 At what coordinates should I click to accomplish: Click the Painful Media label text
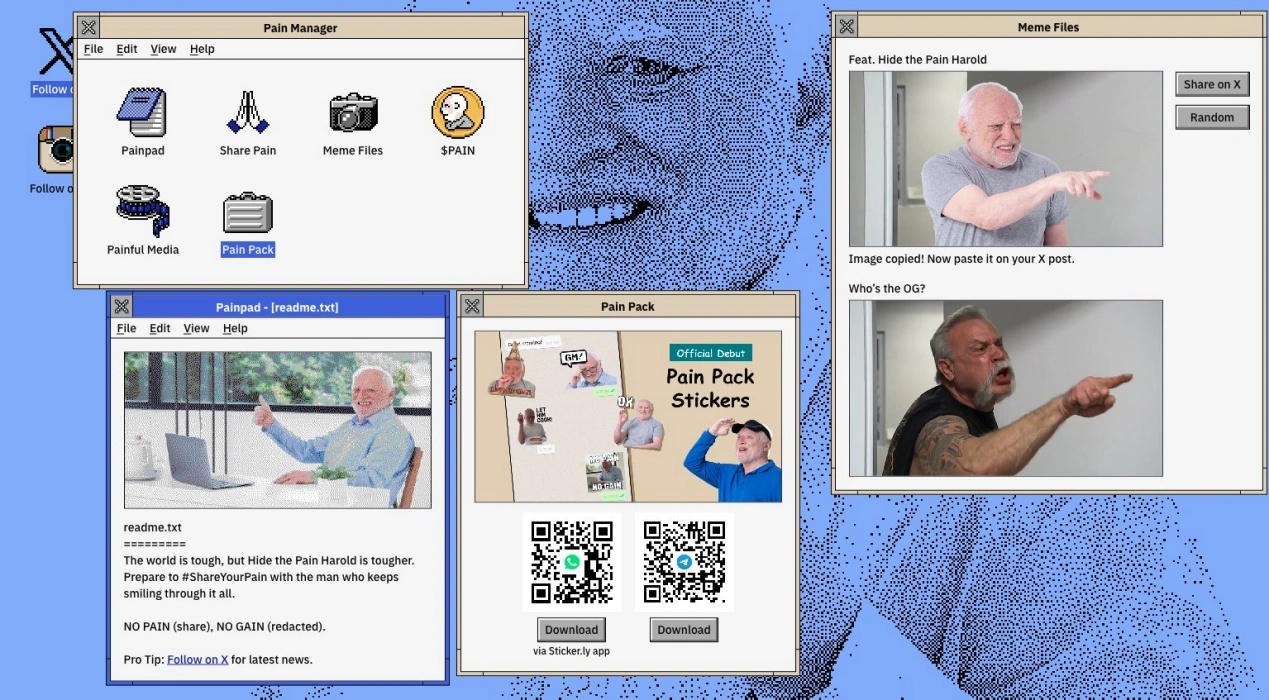coord(143,250)
